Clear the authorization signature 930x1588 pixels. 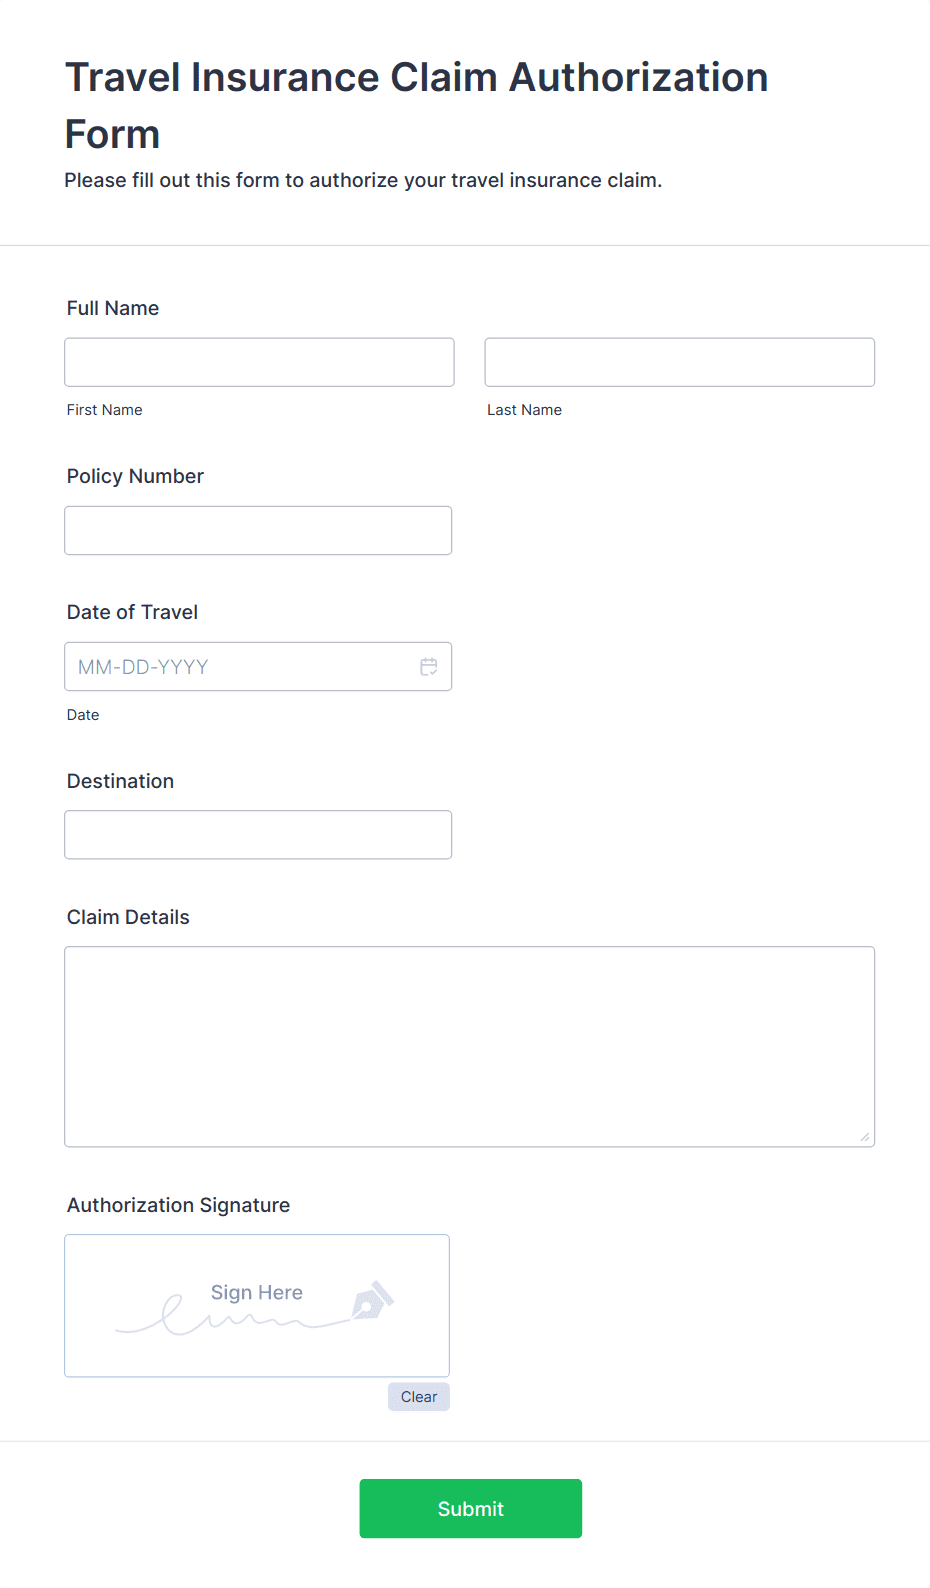pyautogui.click(x=418, y=1396)
